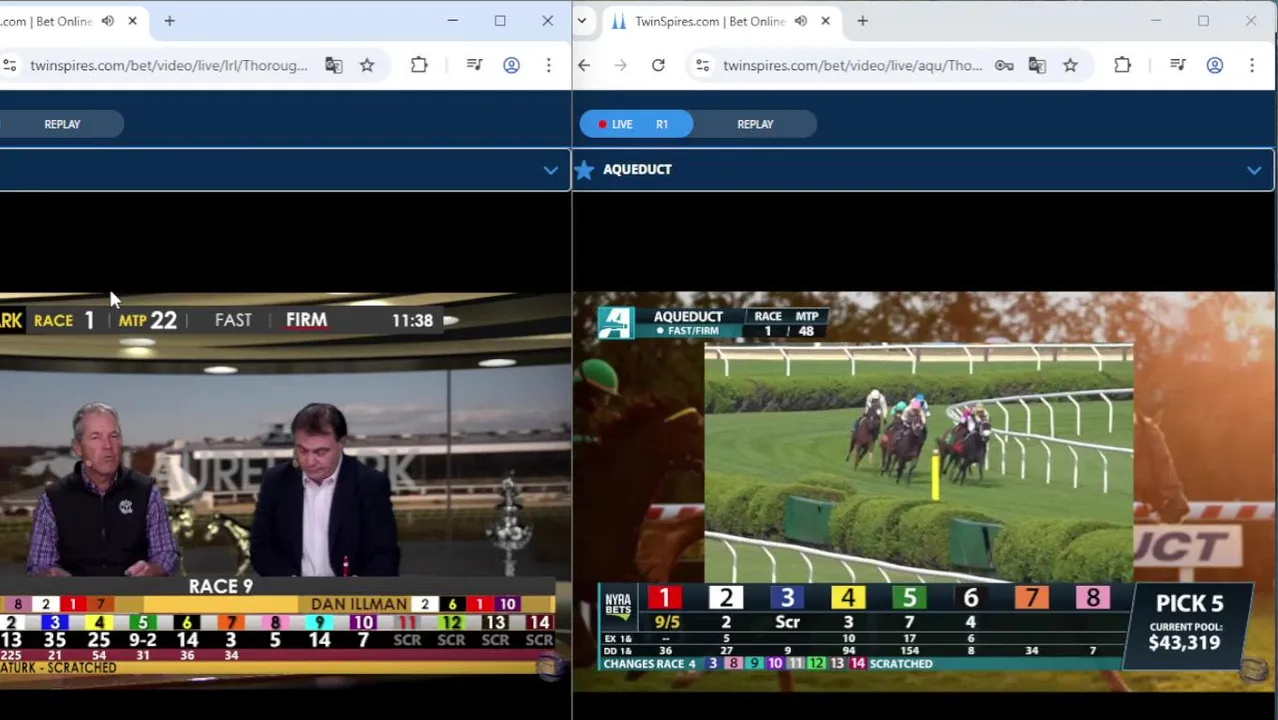Open extensions menu in right window
Image resolution: width=1278 pixels, height=720 pixels.
tap(1122, 65)
